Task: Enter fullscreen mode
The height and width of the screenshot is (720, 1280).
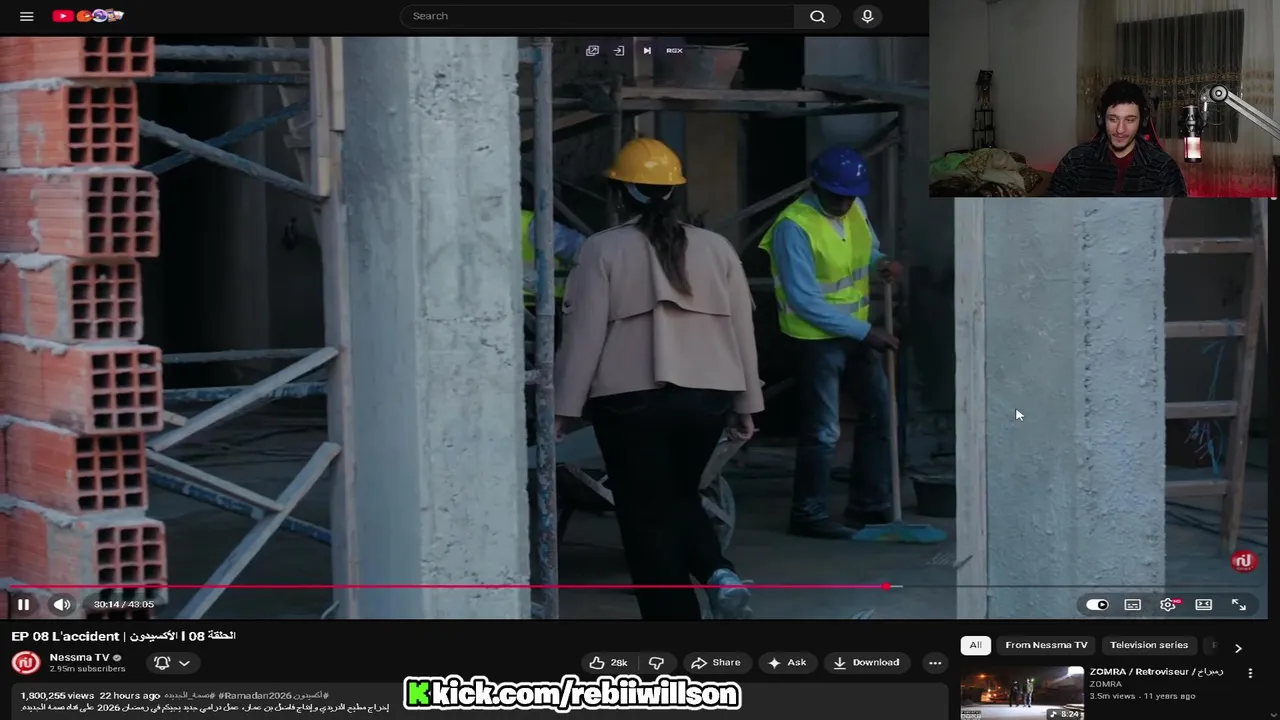Action: coord(1239,604)
